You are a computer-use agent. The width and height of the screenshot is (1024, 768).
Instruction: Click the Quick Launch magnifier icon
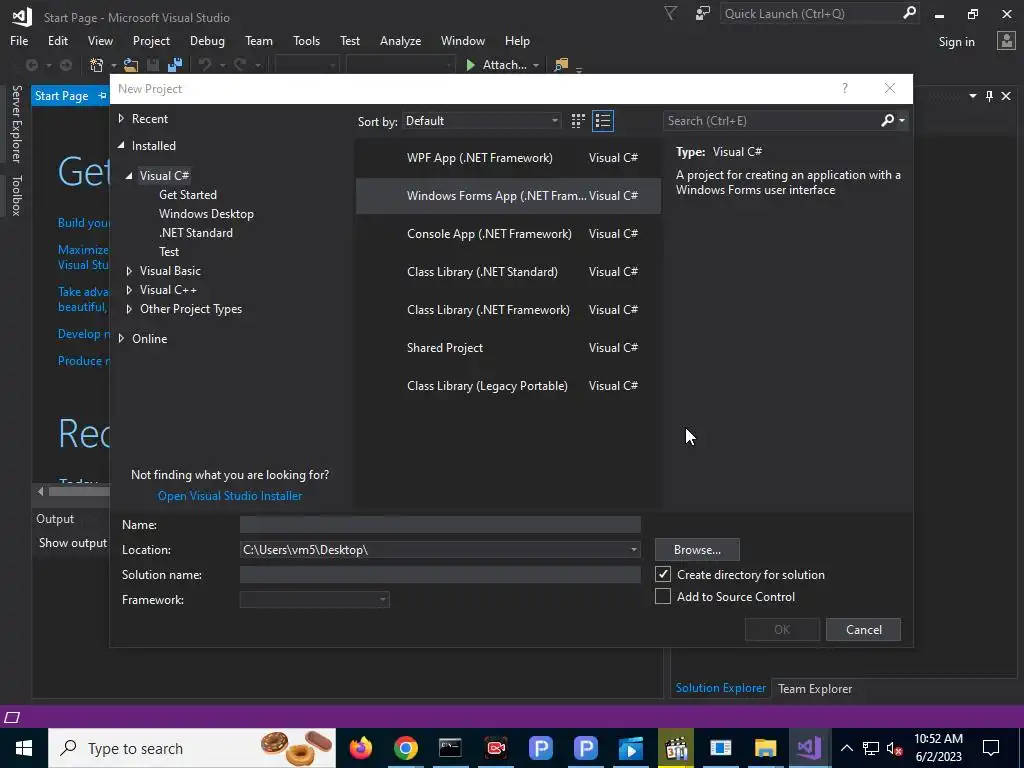909,13
